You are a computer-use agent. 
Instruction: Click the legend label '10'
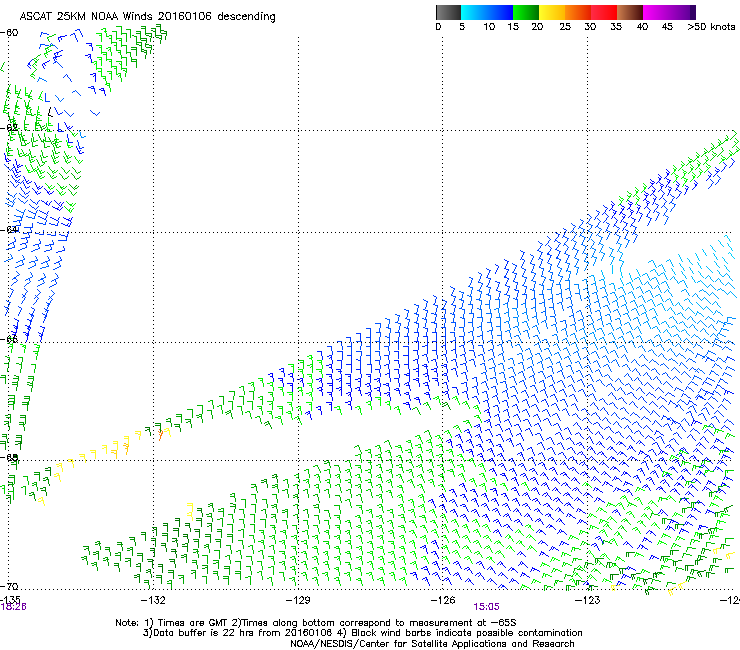(x=489, y=27)
